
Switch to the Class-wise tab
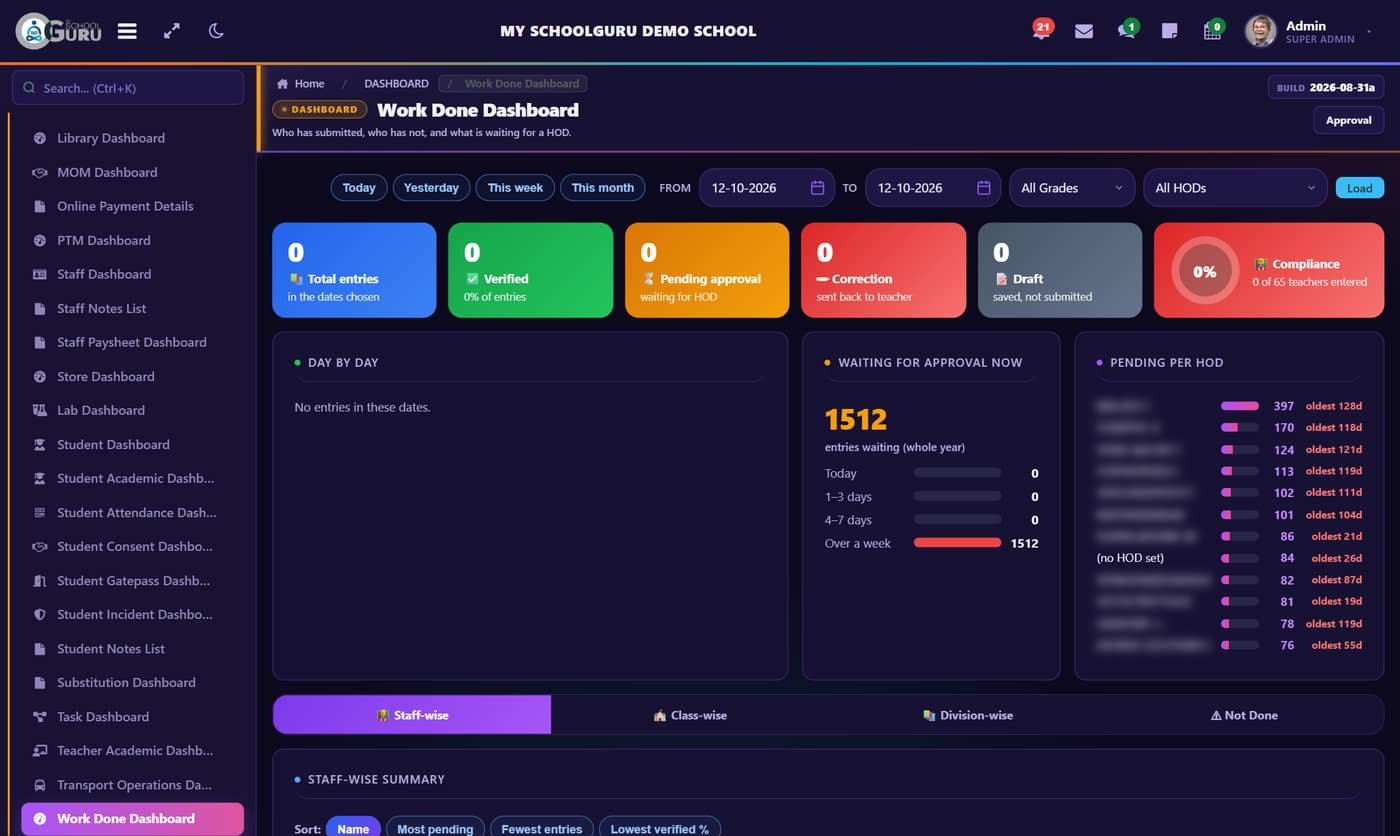[689, 715]
